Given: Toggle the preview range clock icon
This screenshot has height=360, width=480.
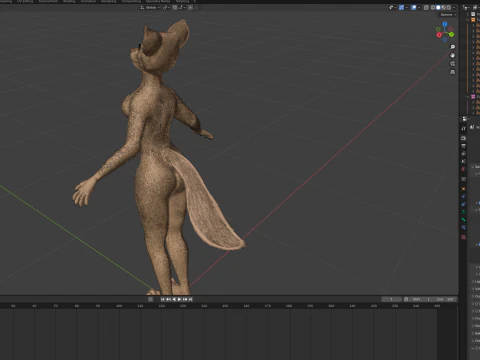Looking at the screenshot, I should point(406,299).
